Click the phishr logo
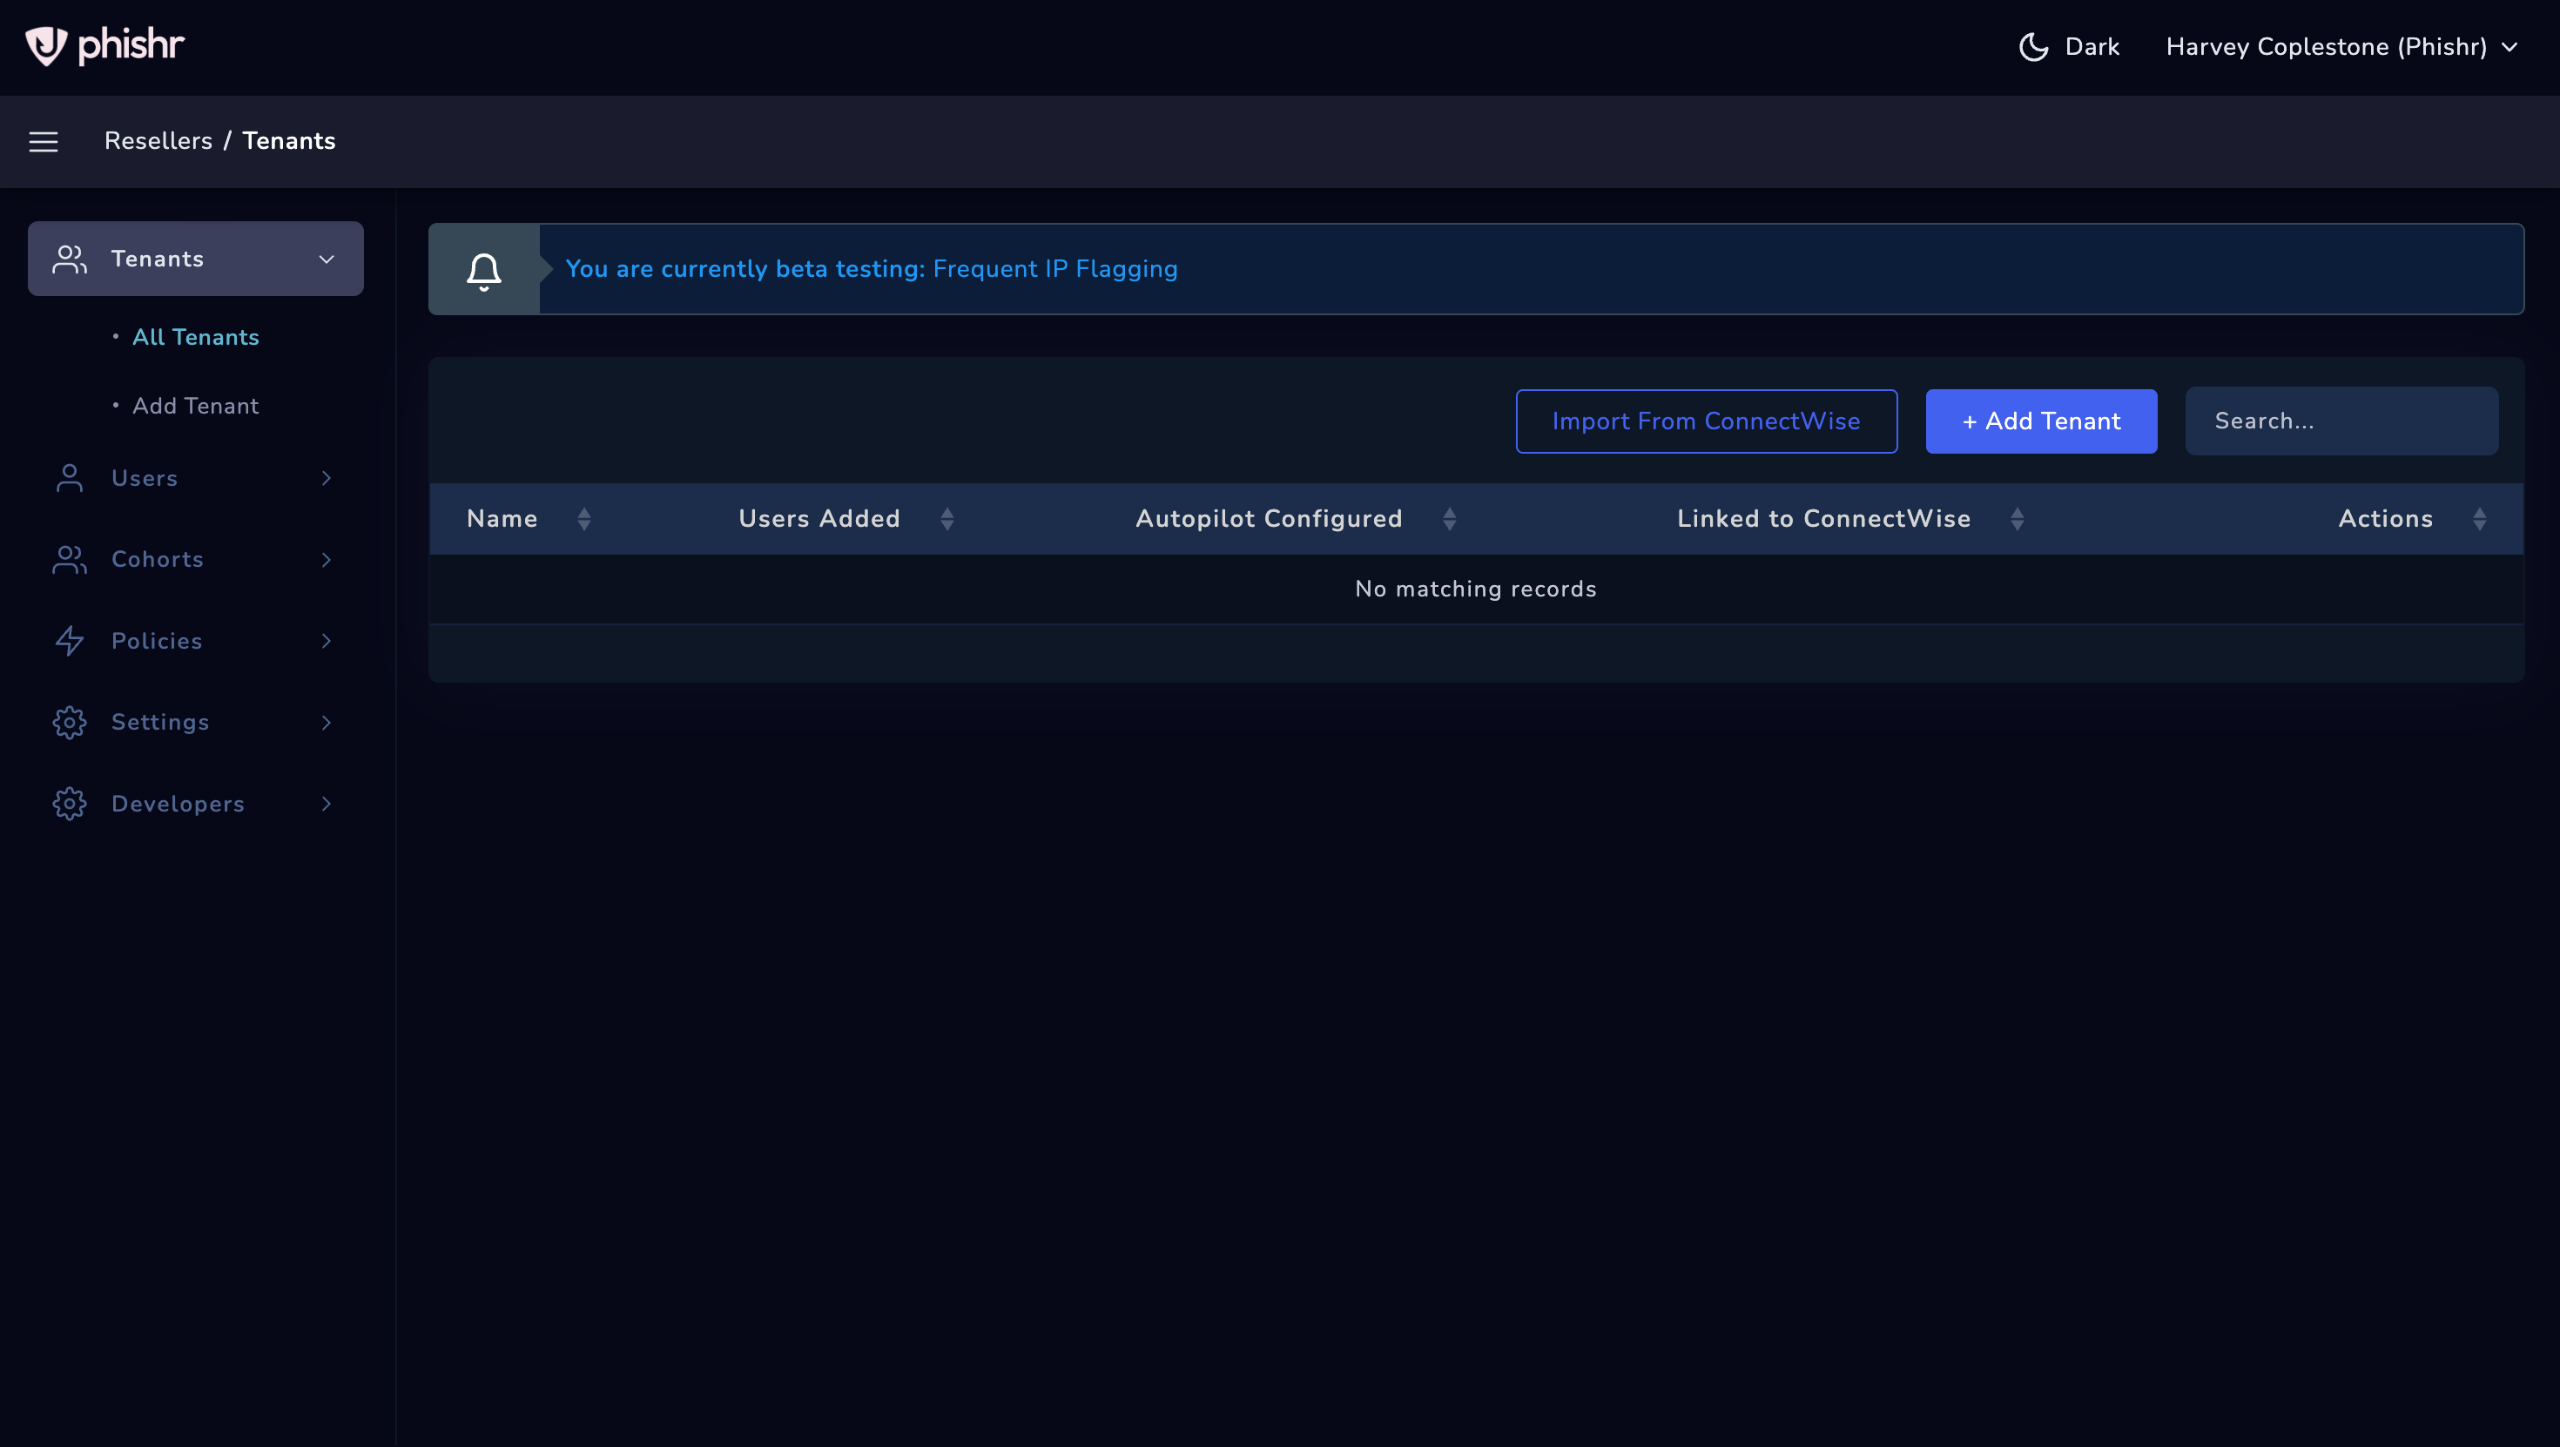Viewport: 2560px width, 1447px height. coord(104,45)
